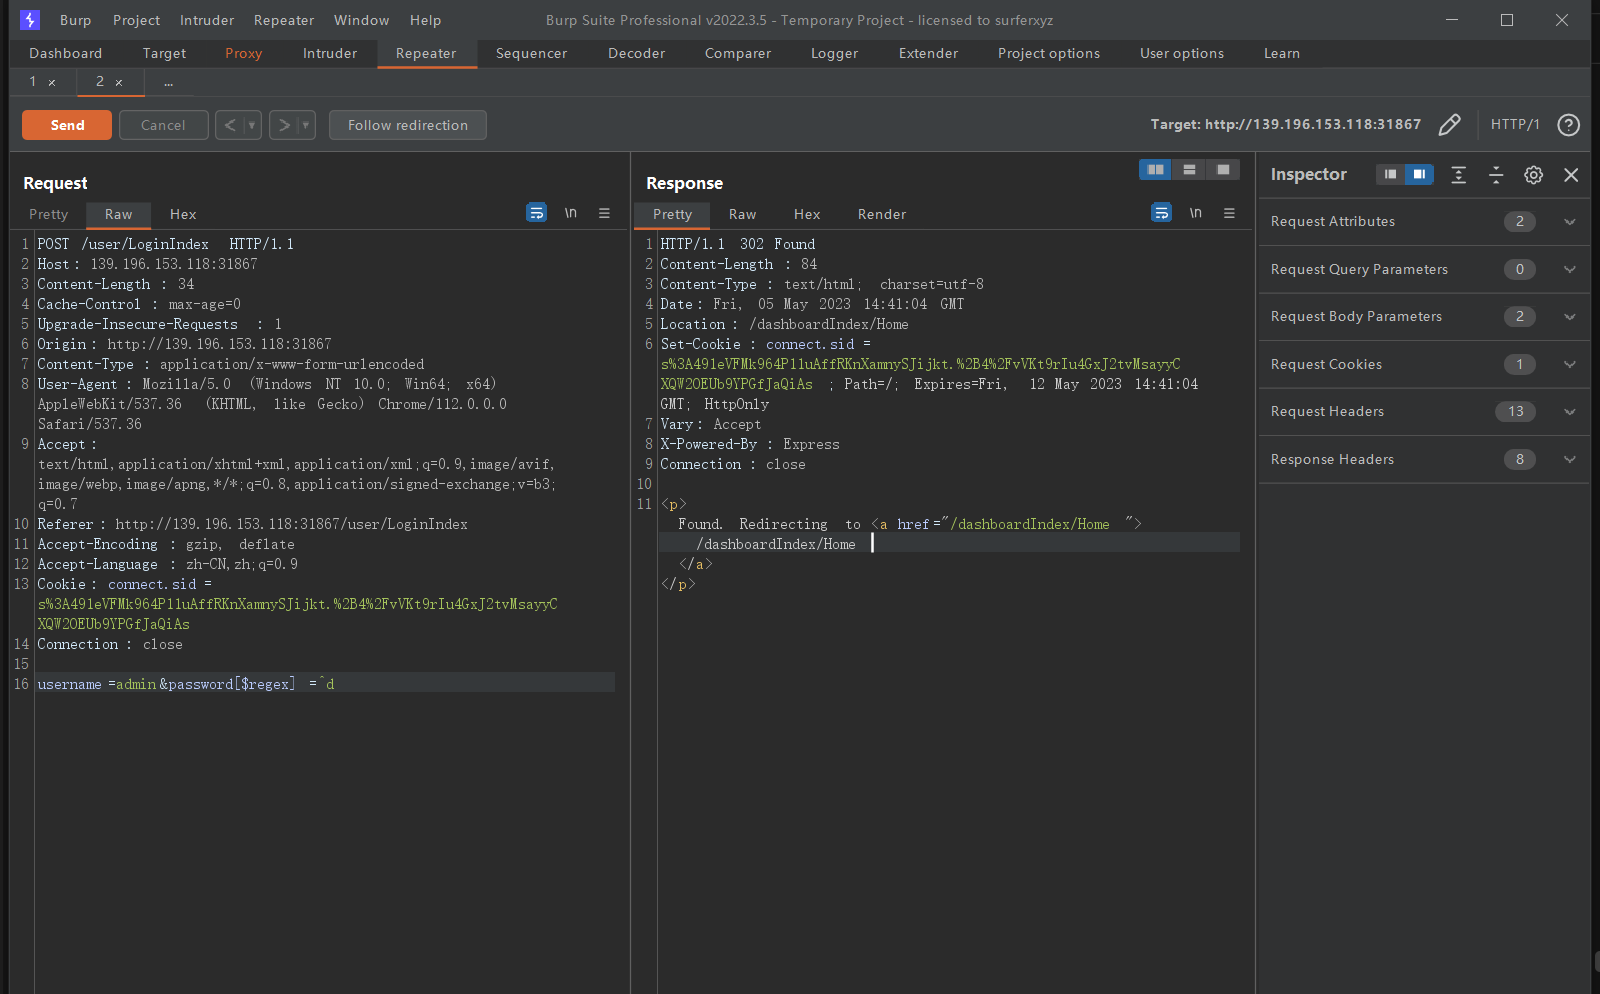Switch to the Proxy tab
1600x994 pixels.
coord(243,53)
